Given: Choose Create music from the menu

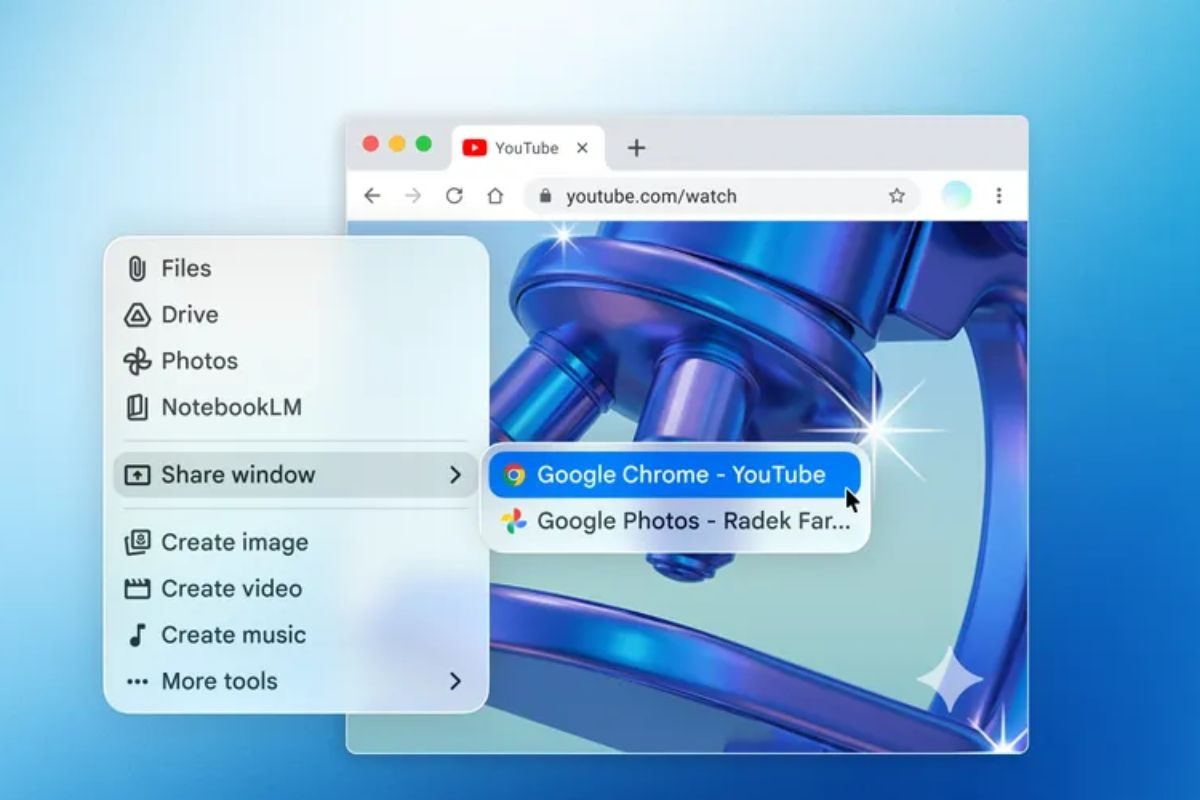Looking at the screenshot, I should point(296,635).
